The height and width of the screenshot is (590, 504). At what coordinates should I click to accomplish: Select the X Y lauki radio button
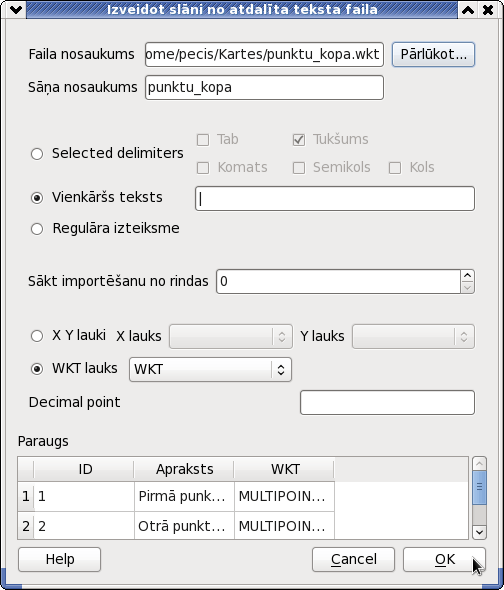pyautogui.click(x=37, y=336)
